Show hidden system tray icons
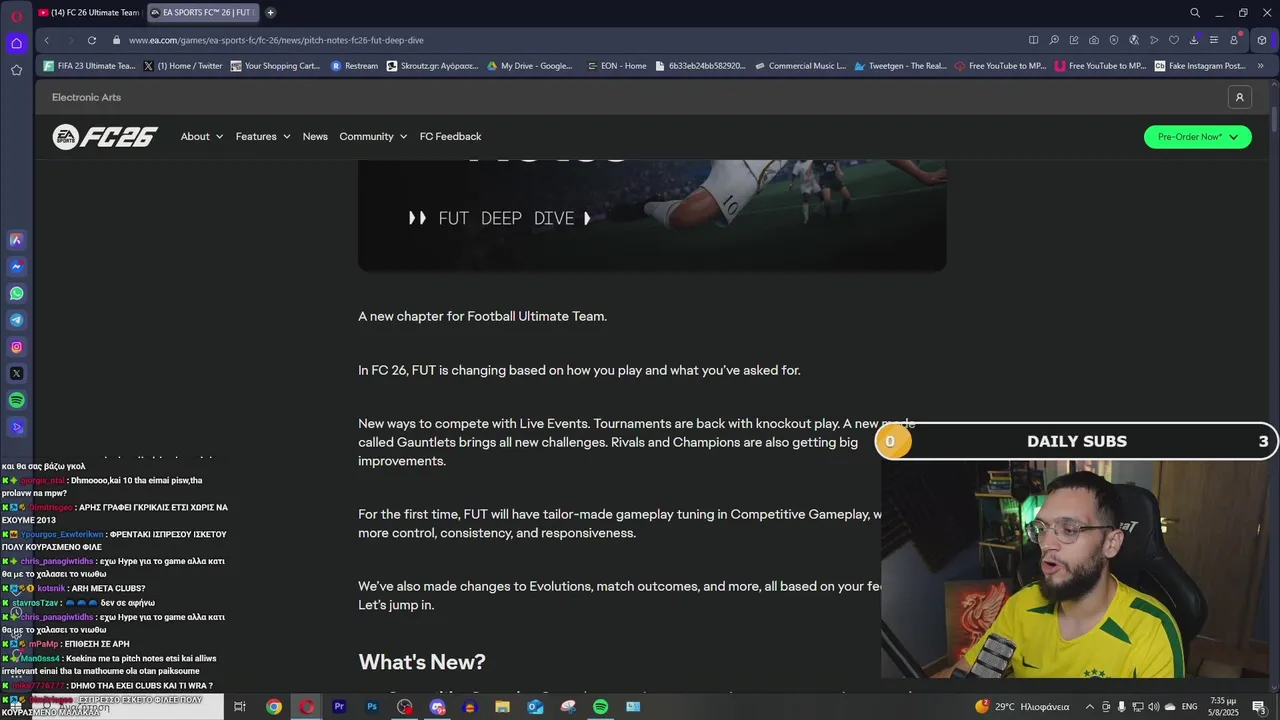This screenshot has width=1280, height=720. coord(1090,707)
